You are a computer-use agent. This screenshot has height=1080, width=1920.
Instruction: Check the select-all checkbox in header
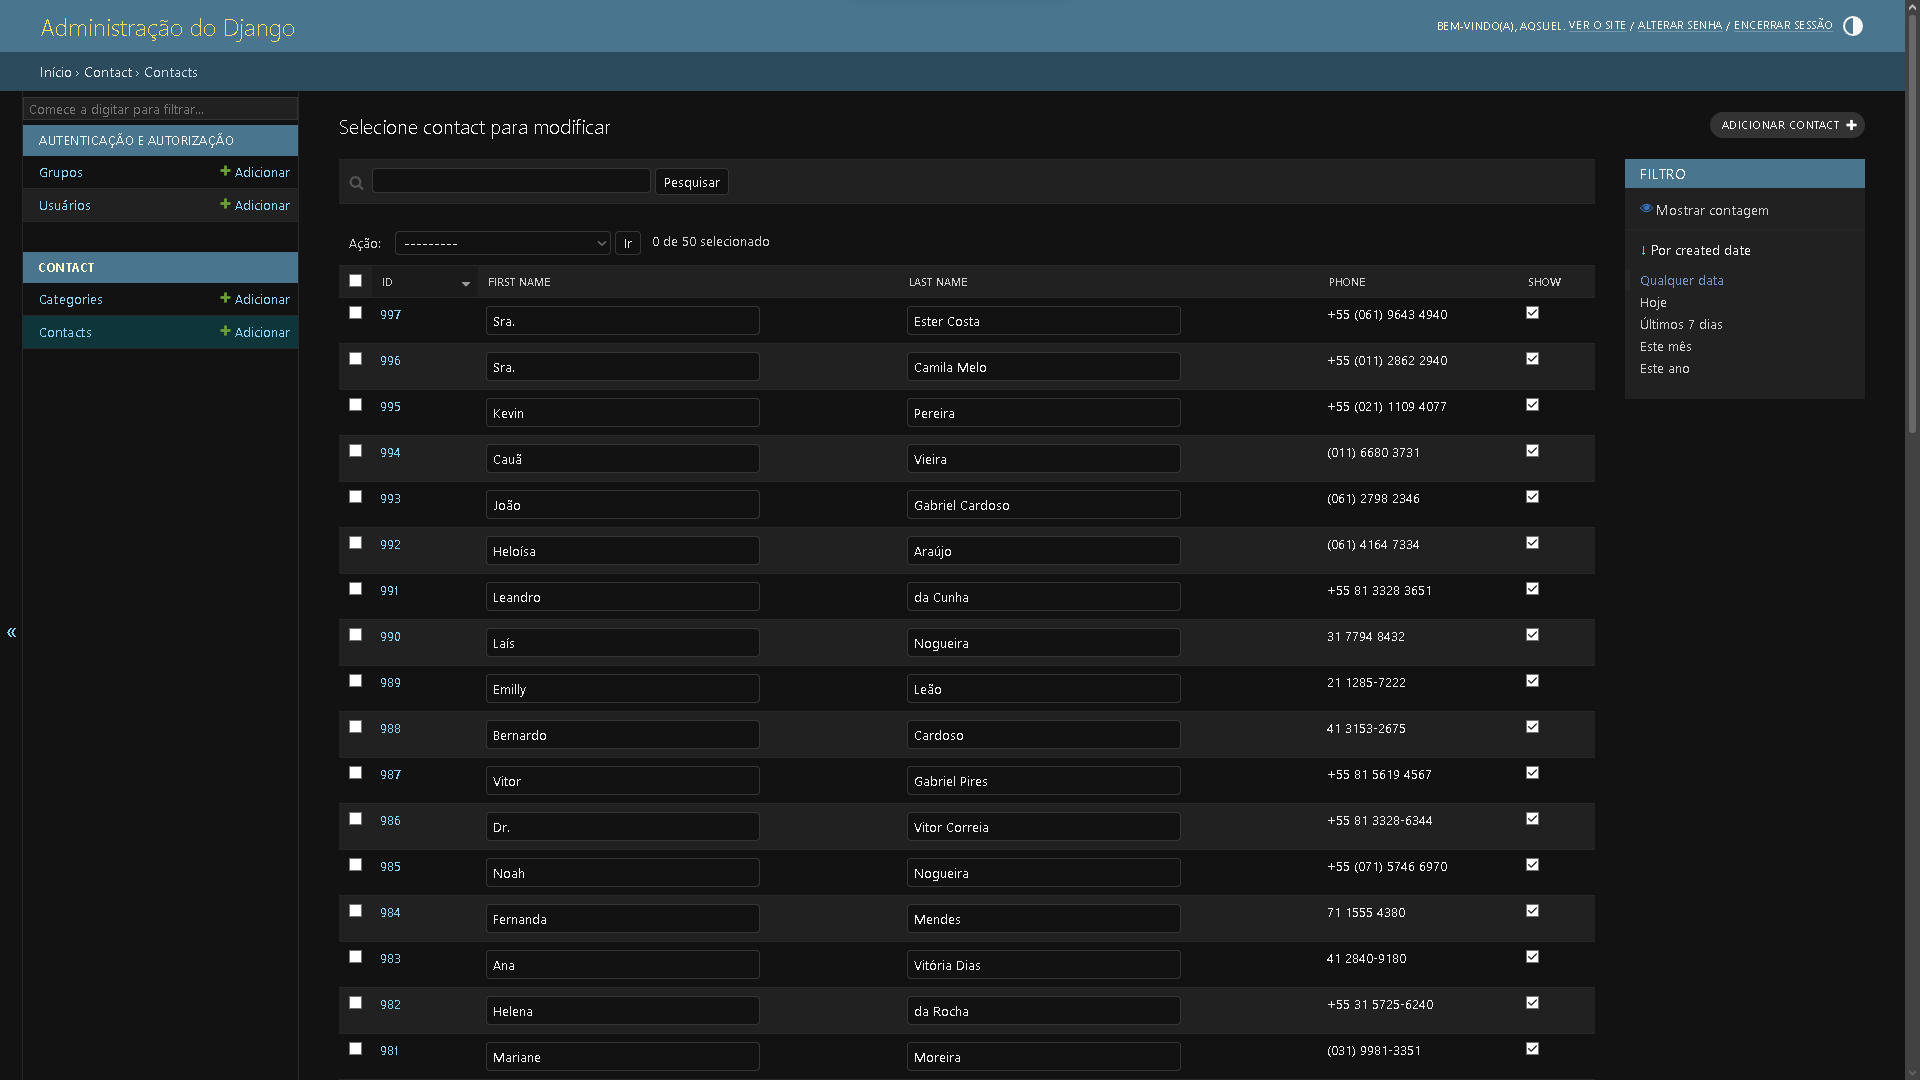point(355,281)
